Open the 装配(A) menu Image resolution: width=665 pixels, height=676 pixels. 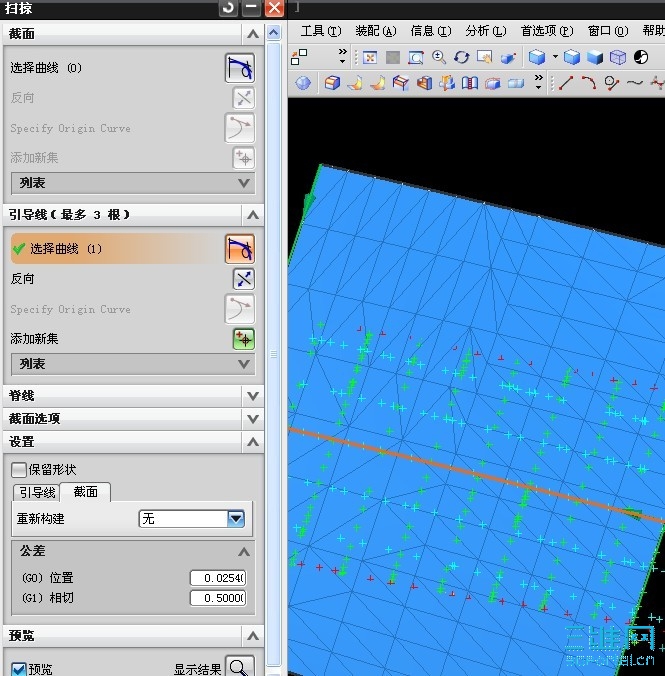376,31
